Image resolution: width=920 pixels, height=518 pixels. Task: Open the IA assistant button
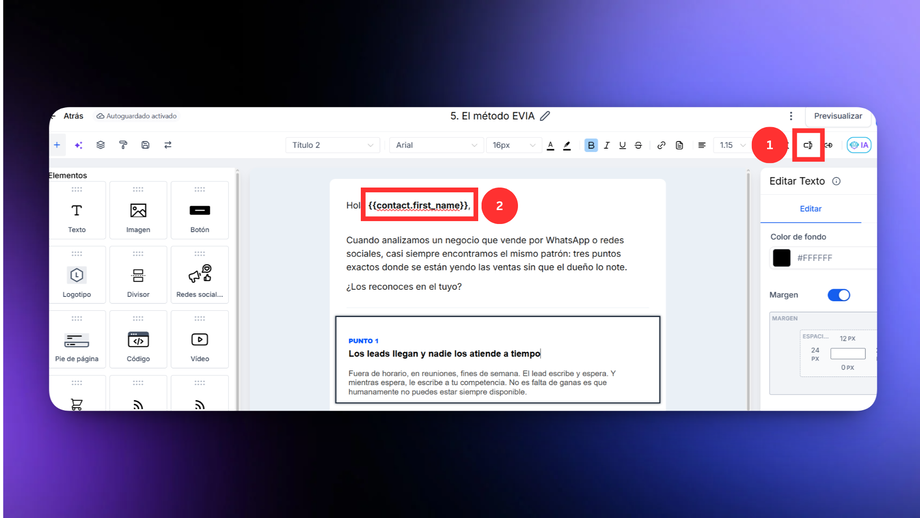[x=859, y=145]
